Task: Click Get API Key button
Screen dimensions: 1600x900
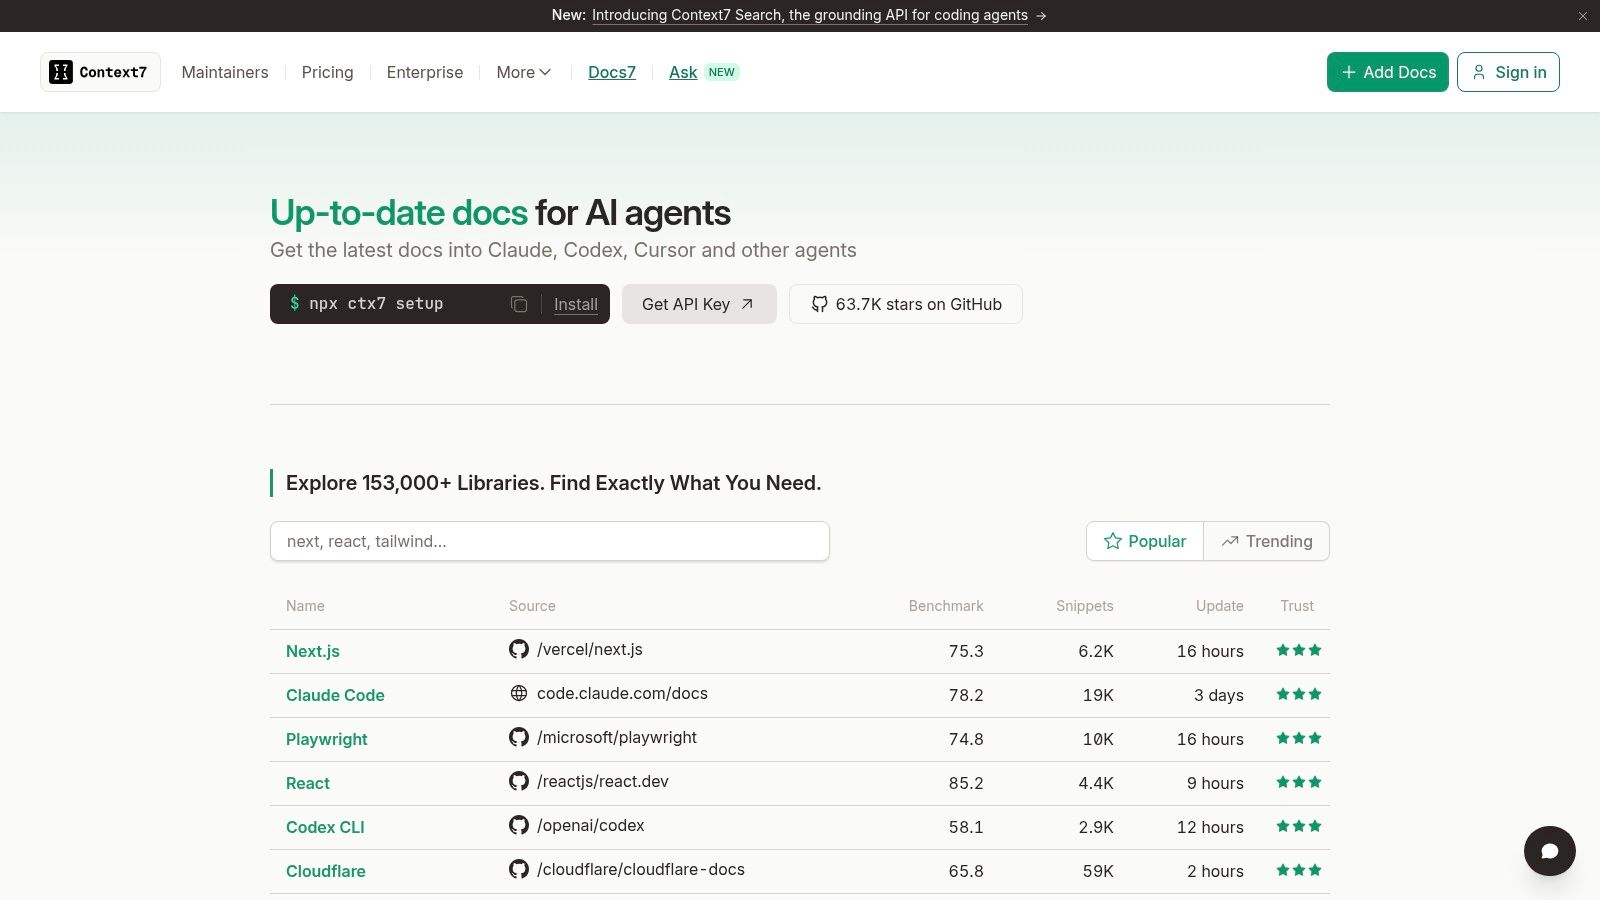Action: point(699,304)
